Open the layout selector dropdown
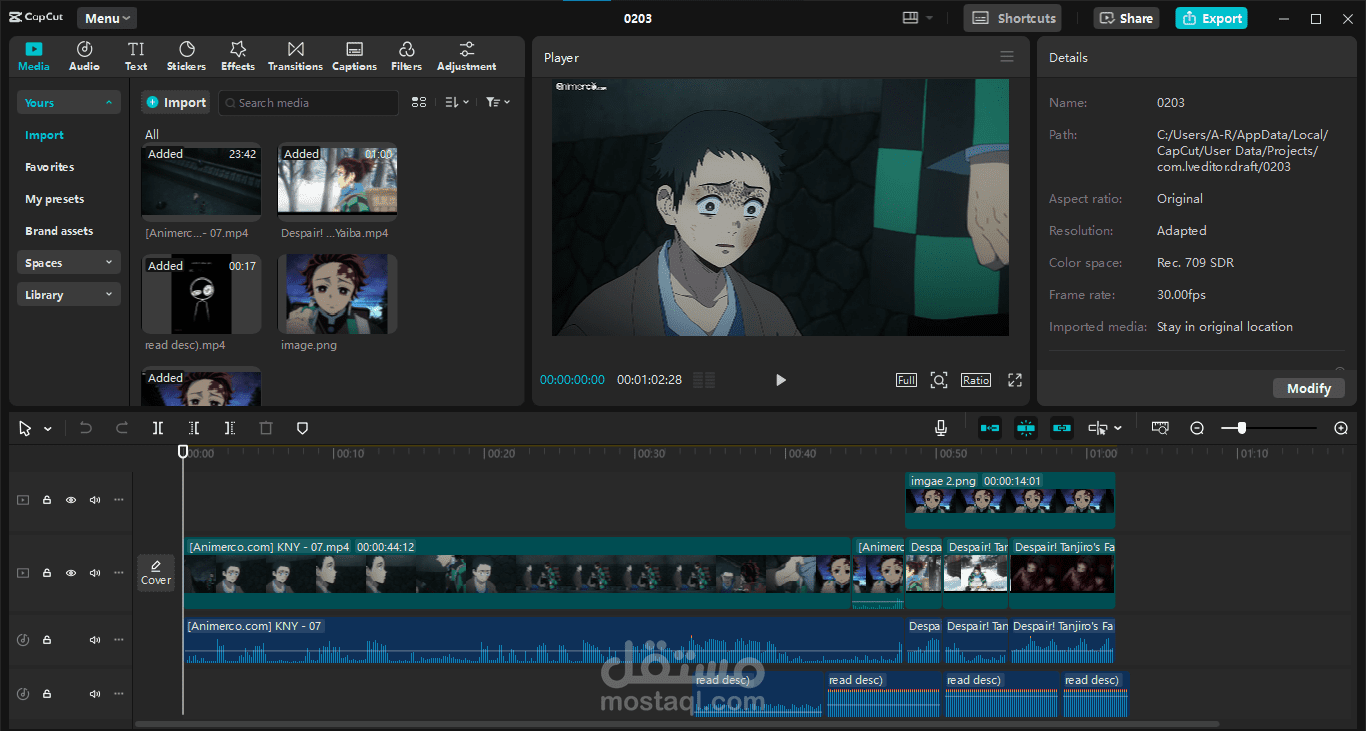The width and height of the screenshot is (1366, 731). click(917, 18)
